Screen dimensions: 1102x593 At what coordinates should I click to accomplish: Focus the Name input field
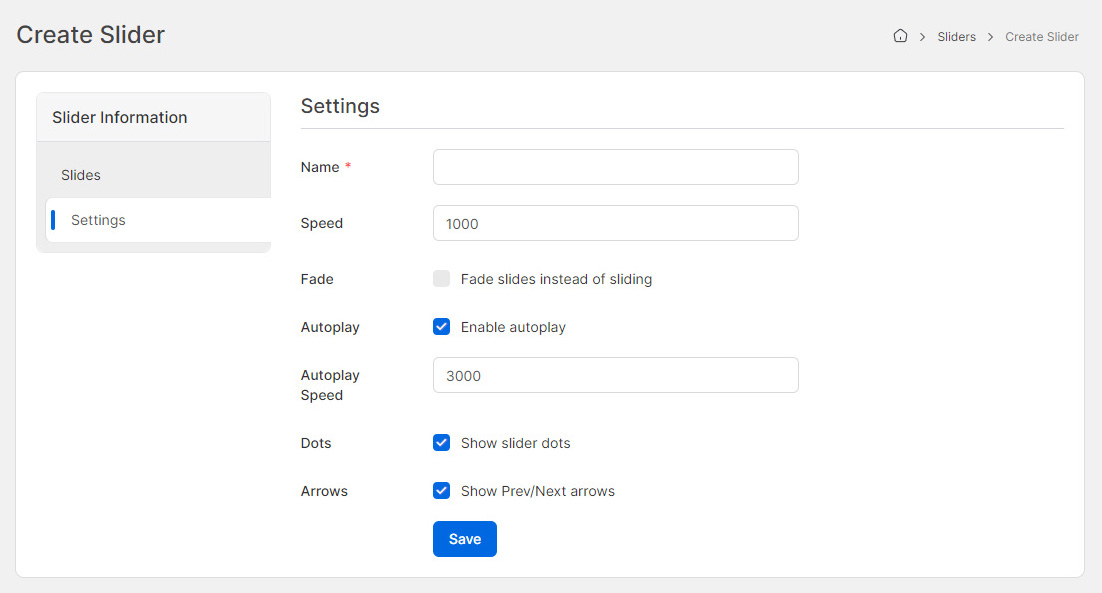[615, 167]
